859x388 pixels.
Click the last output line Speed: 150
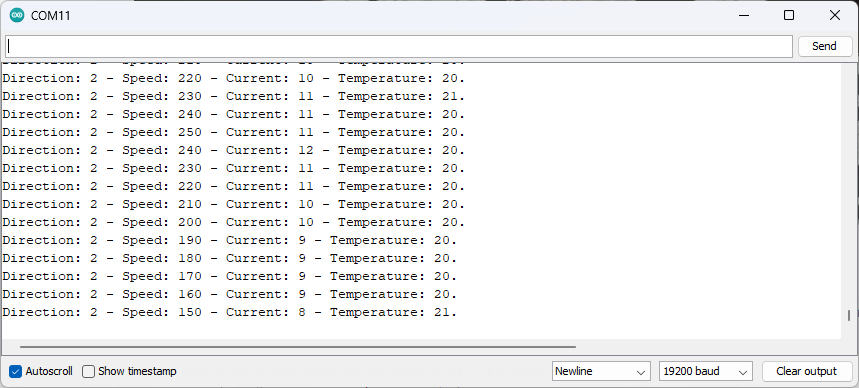(x=230, y=312)
